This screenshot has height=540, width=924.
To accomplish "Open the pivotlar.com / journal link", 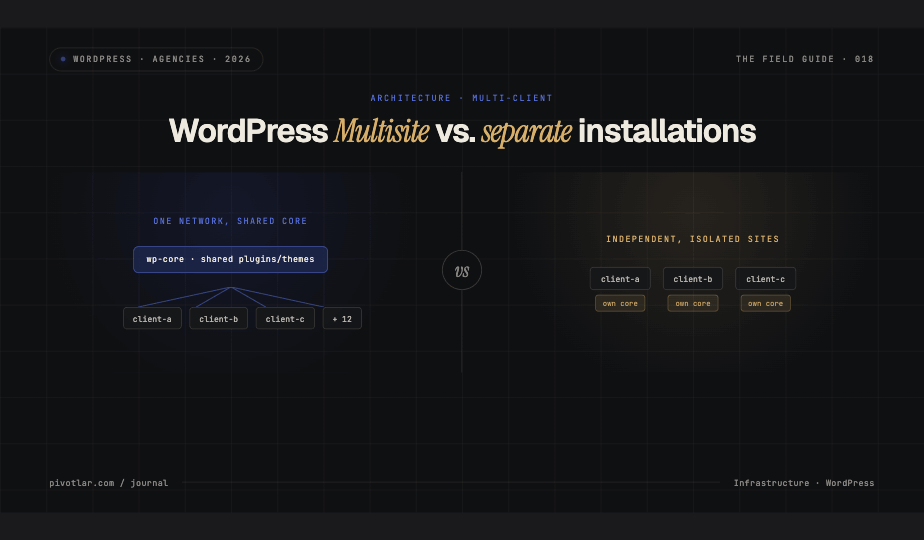I will tap(108, 483).
